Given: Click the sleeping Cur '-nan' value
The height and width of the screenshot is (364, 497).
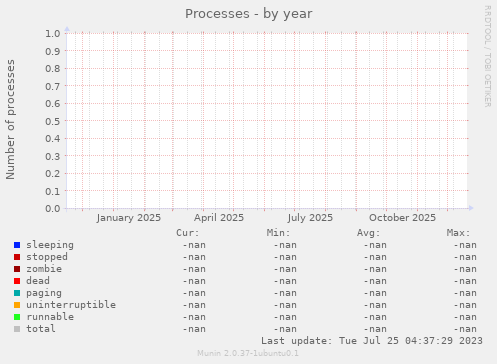Looking at the screenshot, I should (x=194, y=245).
